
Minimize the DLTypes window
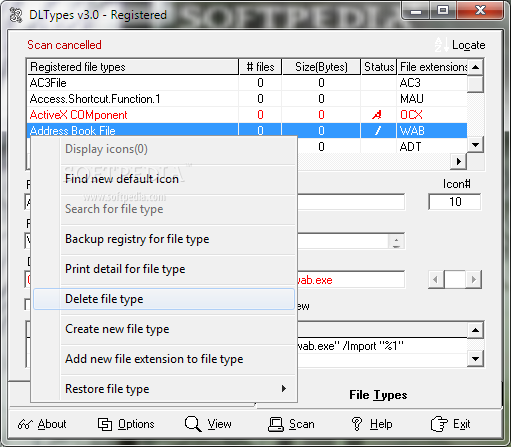coord(416,11)
